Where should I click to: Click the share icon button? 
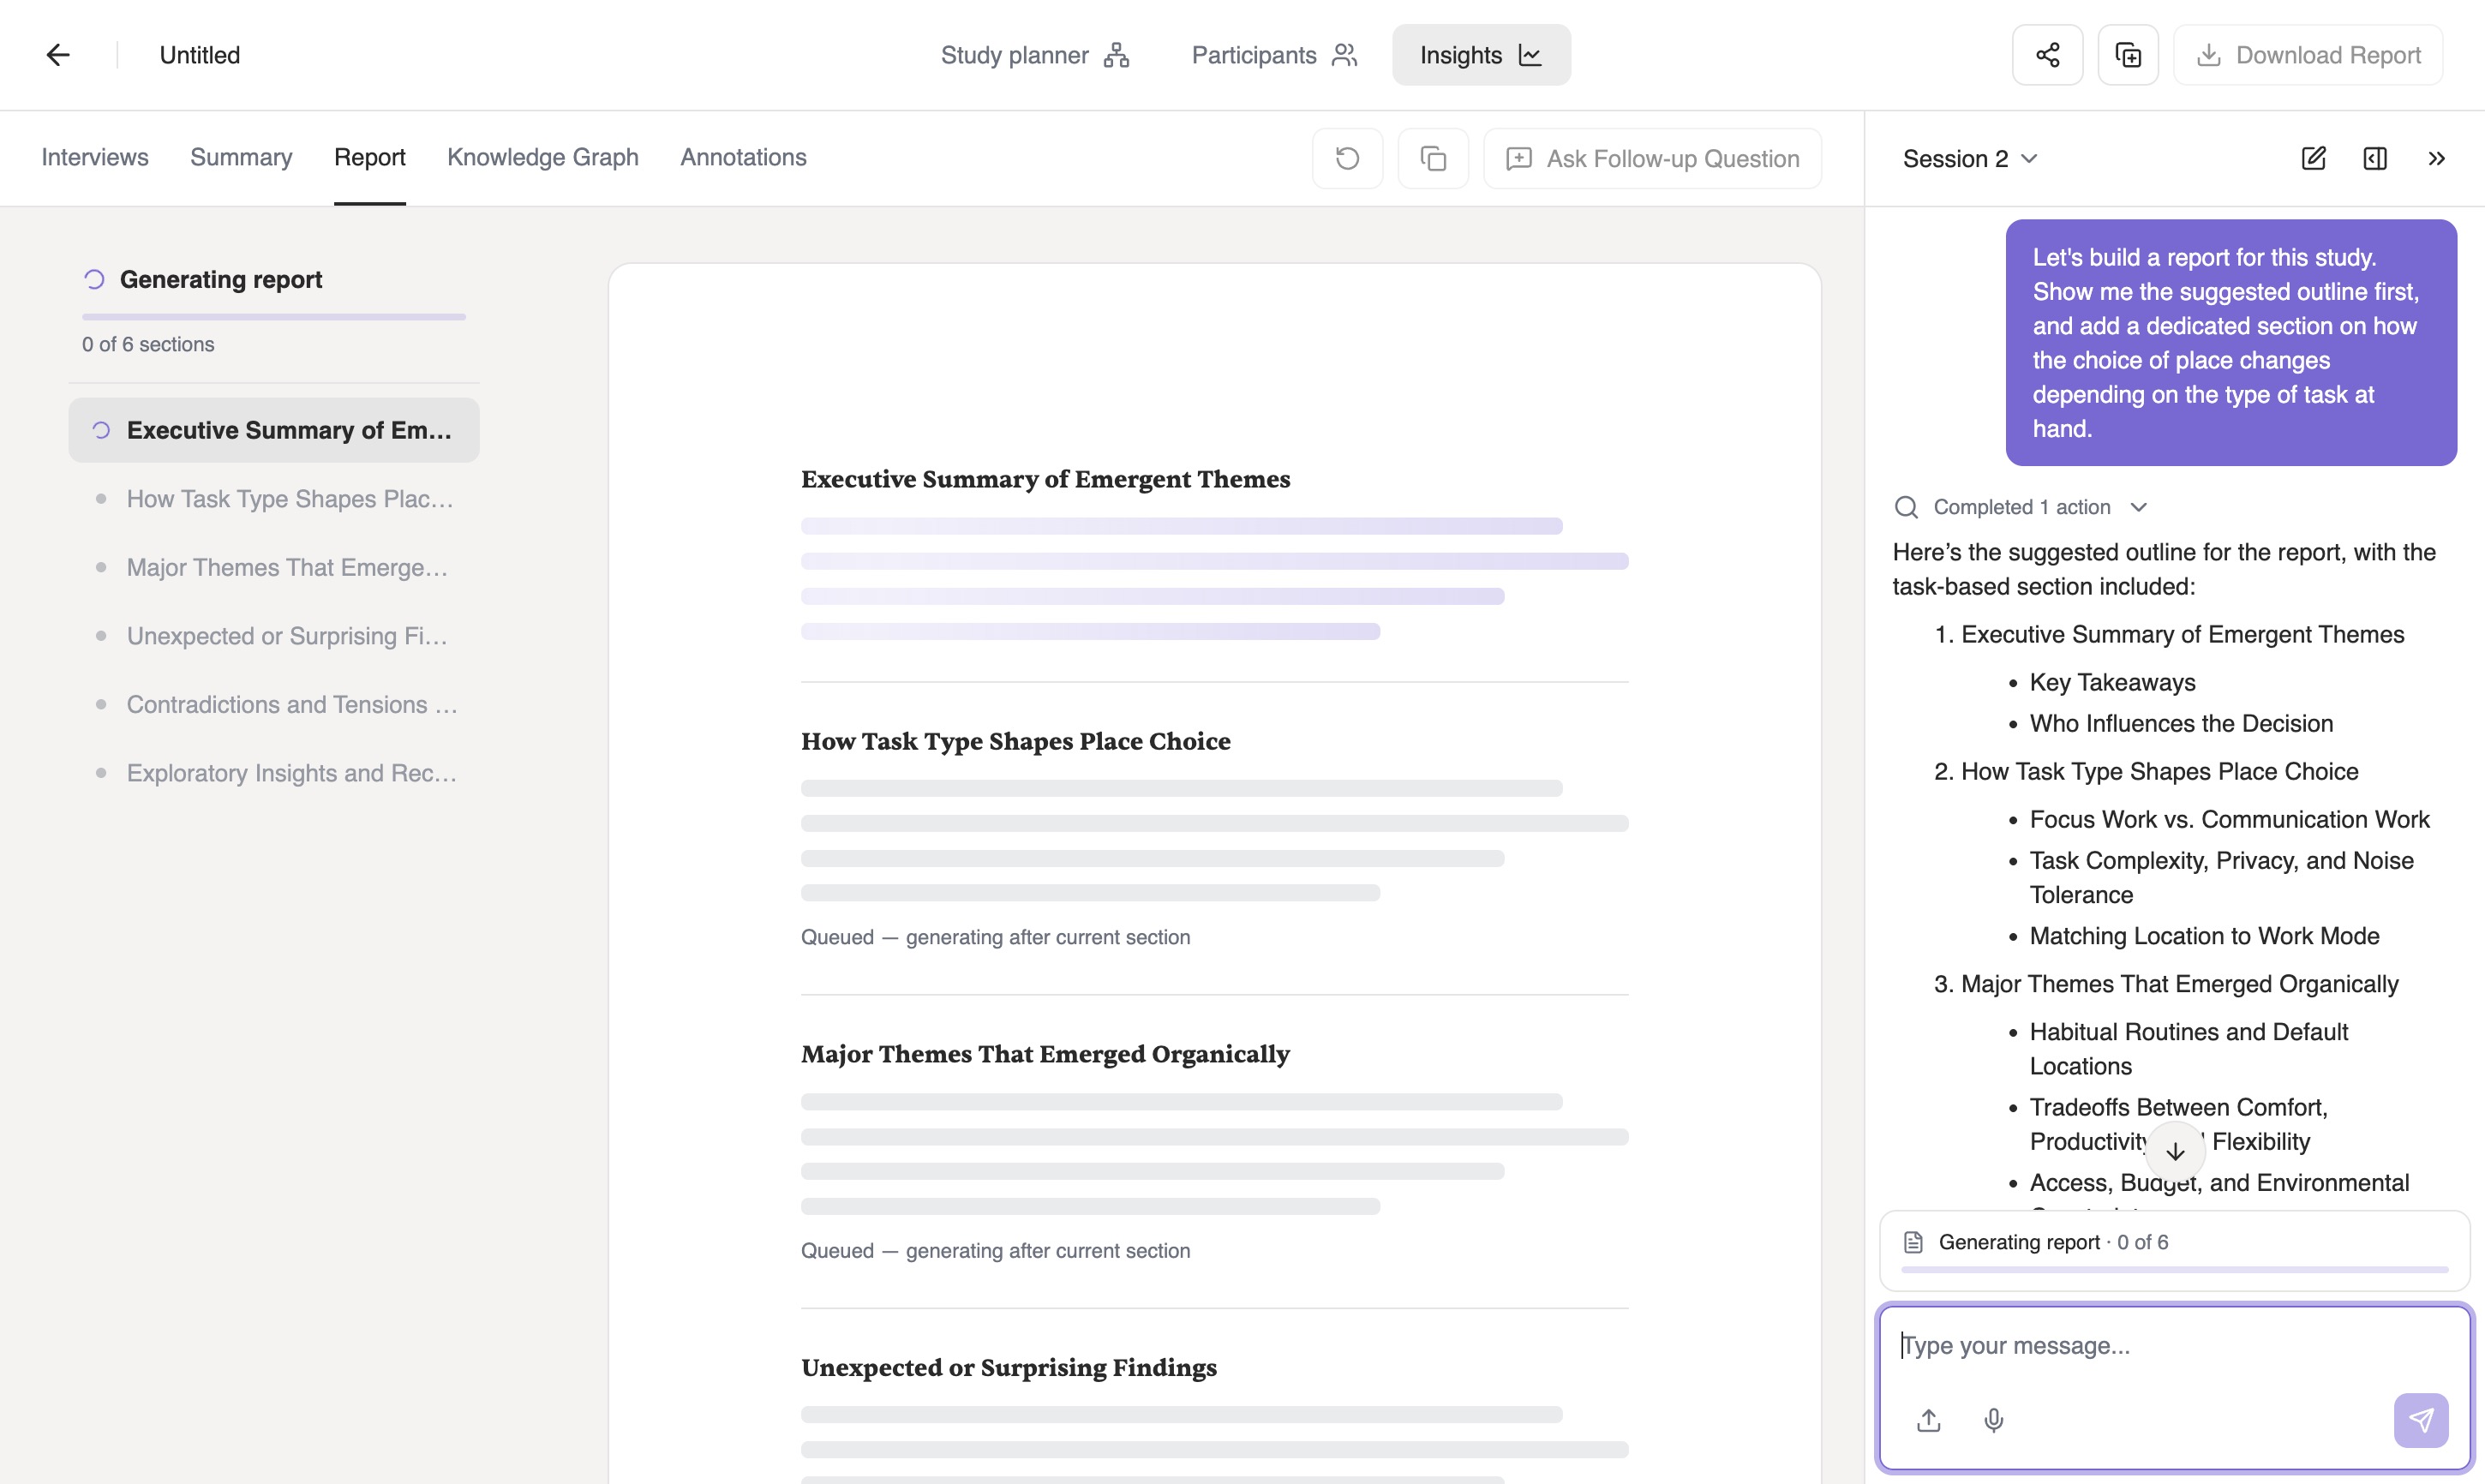pyautogui.click(x=2047, y=55)
